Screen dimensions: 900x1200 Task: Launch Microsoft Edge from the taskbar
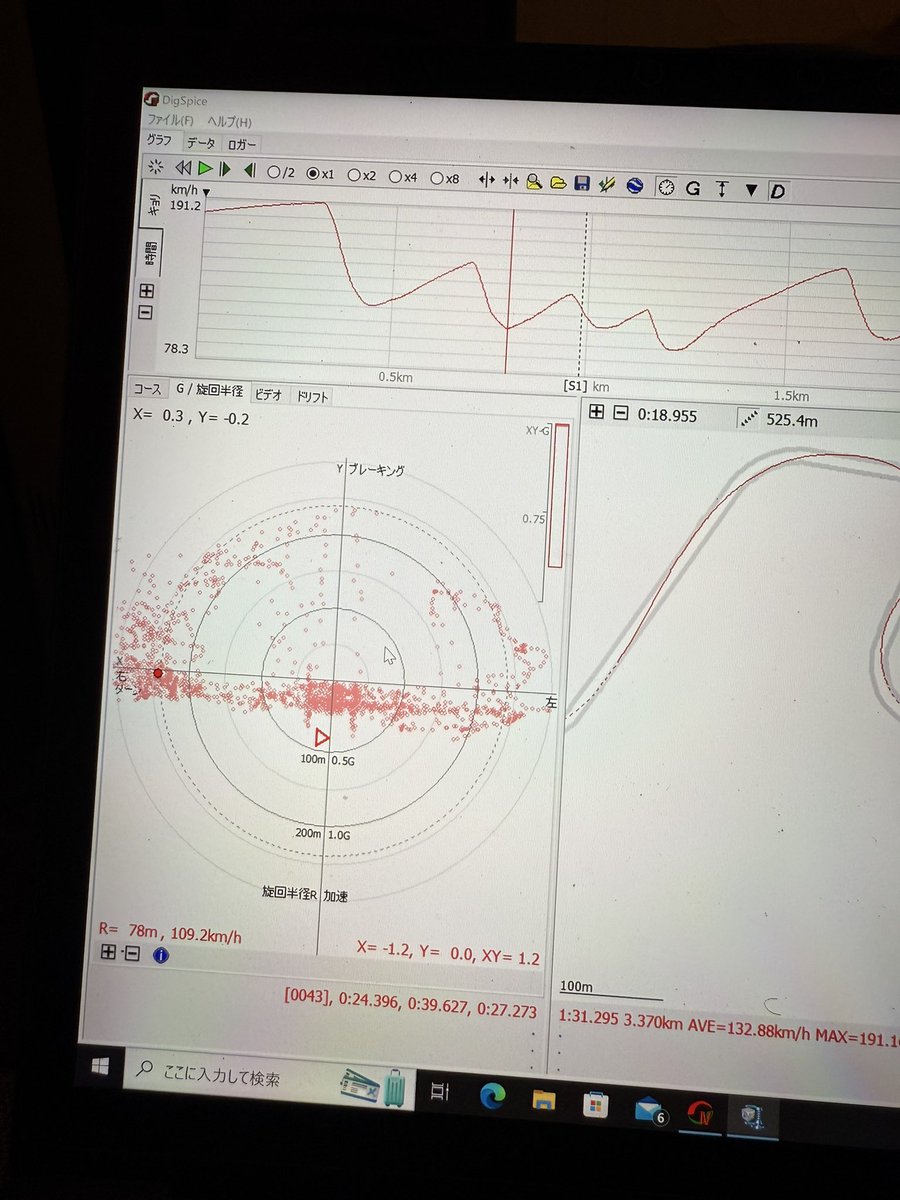tap(492, 1096)
